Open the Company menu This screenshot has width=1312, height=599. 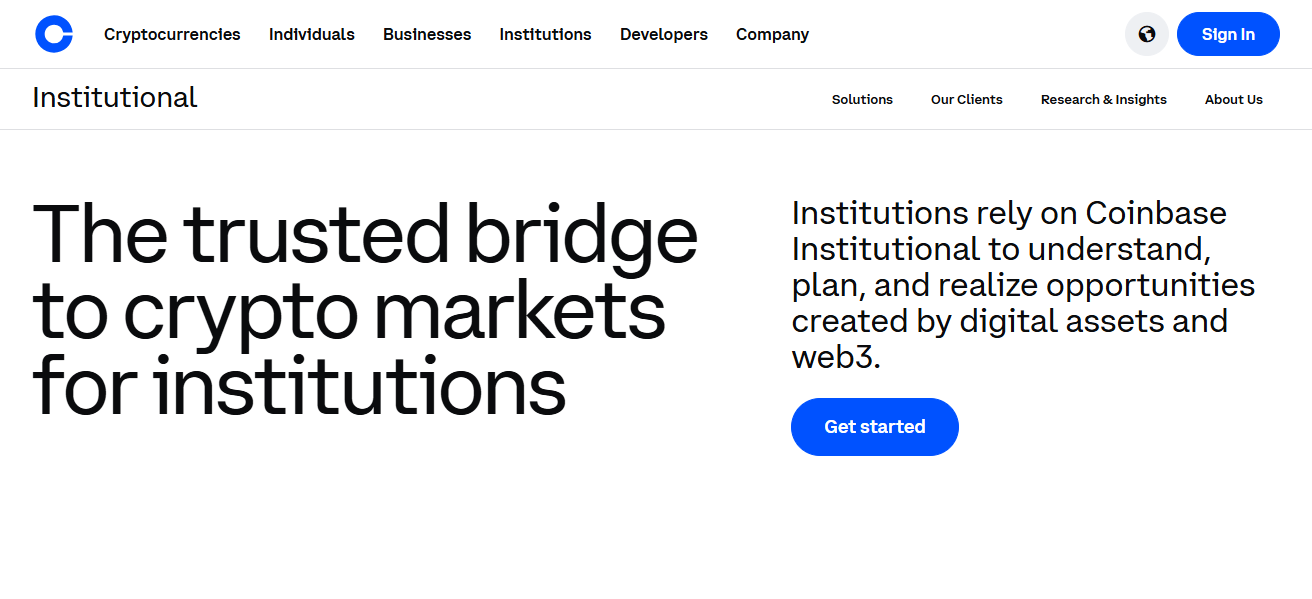tap(772, 34)
